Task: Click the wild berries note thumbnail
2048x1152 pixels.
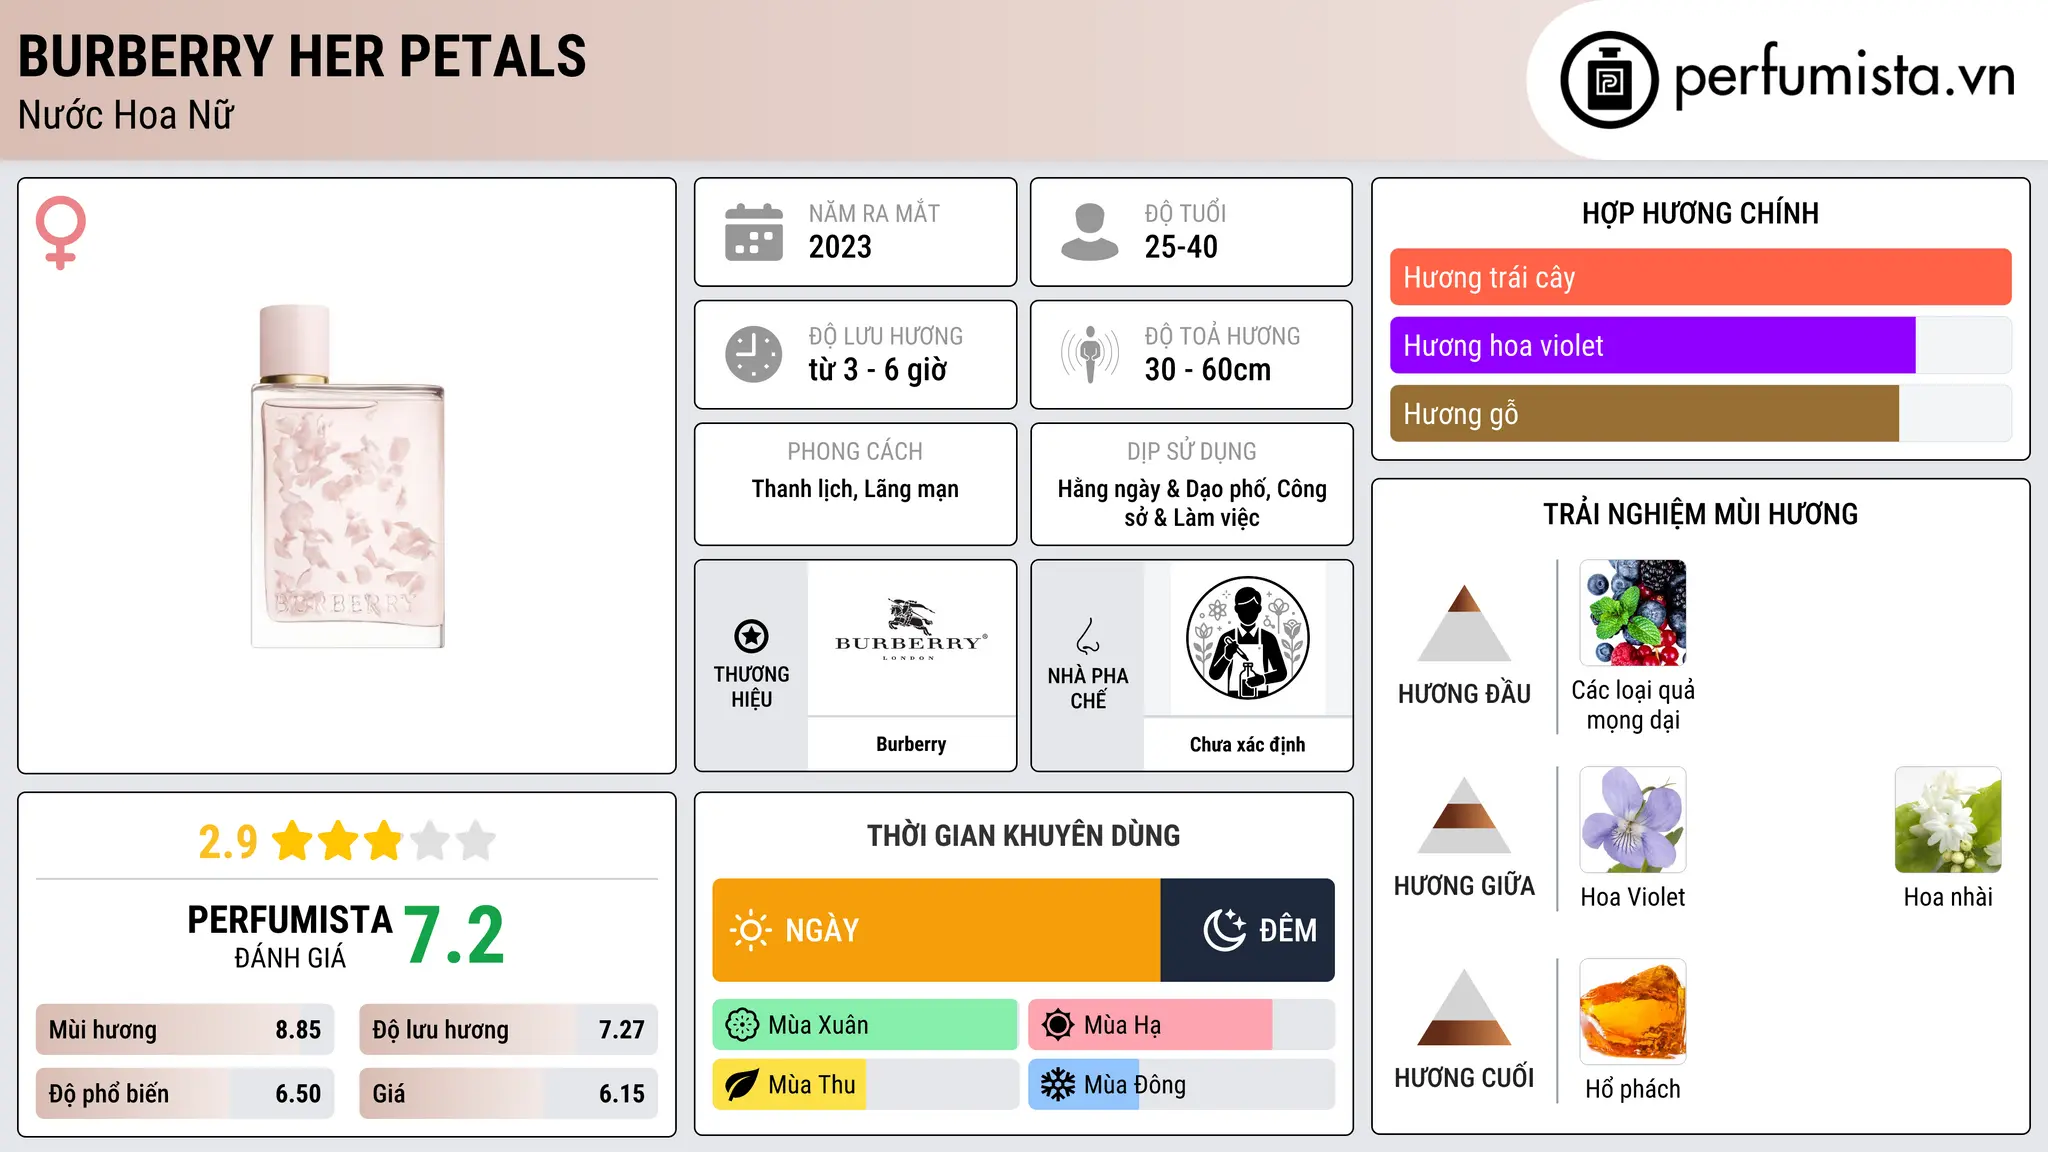Action: [1633, 613]
